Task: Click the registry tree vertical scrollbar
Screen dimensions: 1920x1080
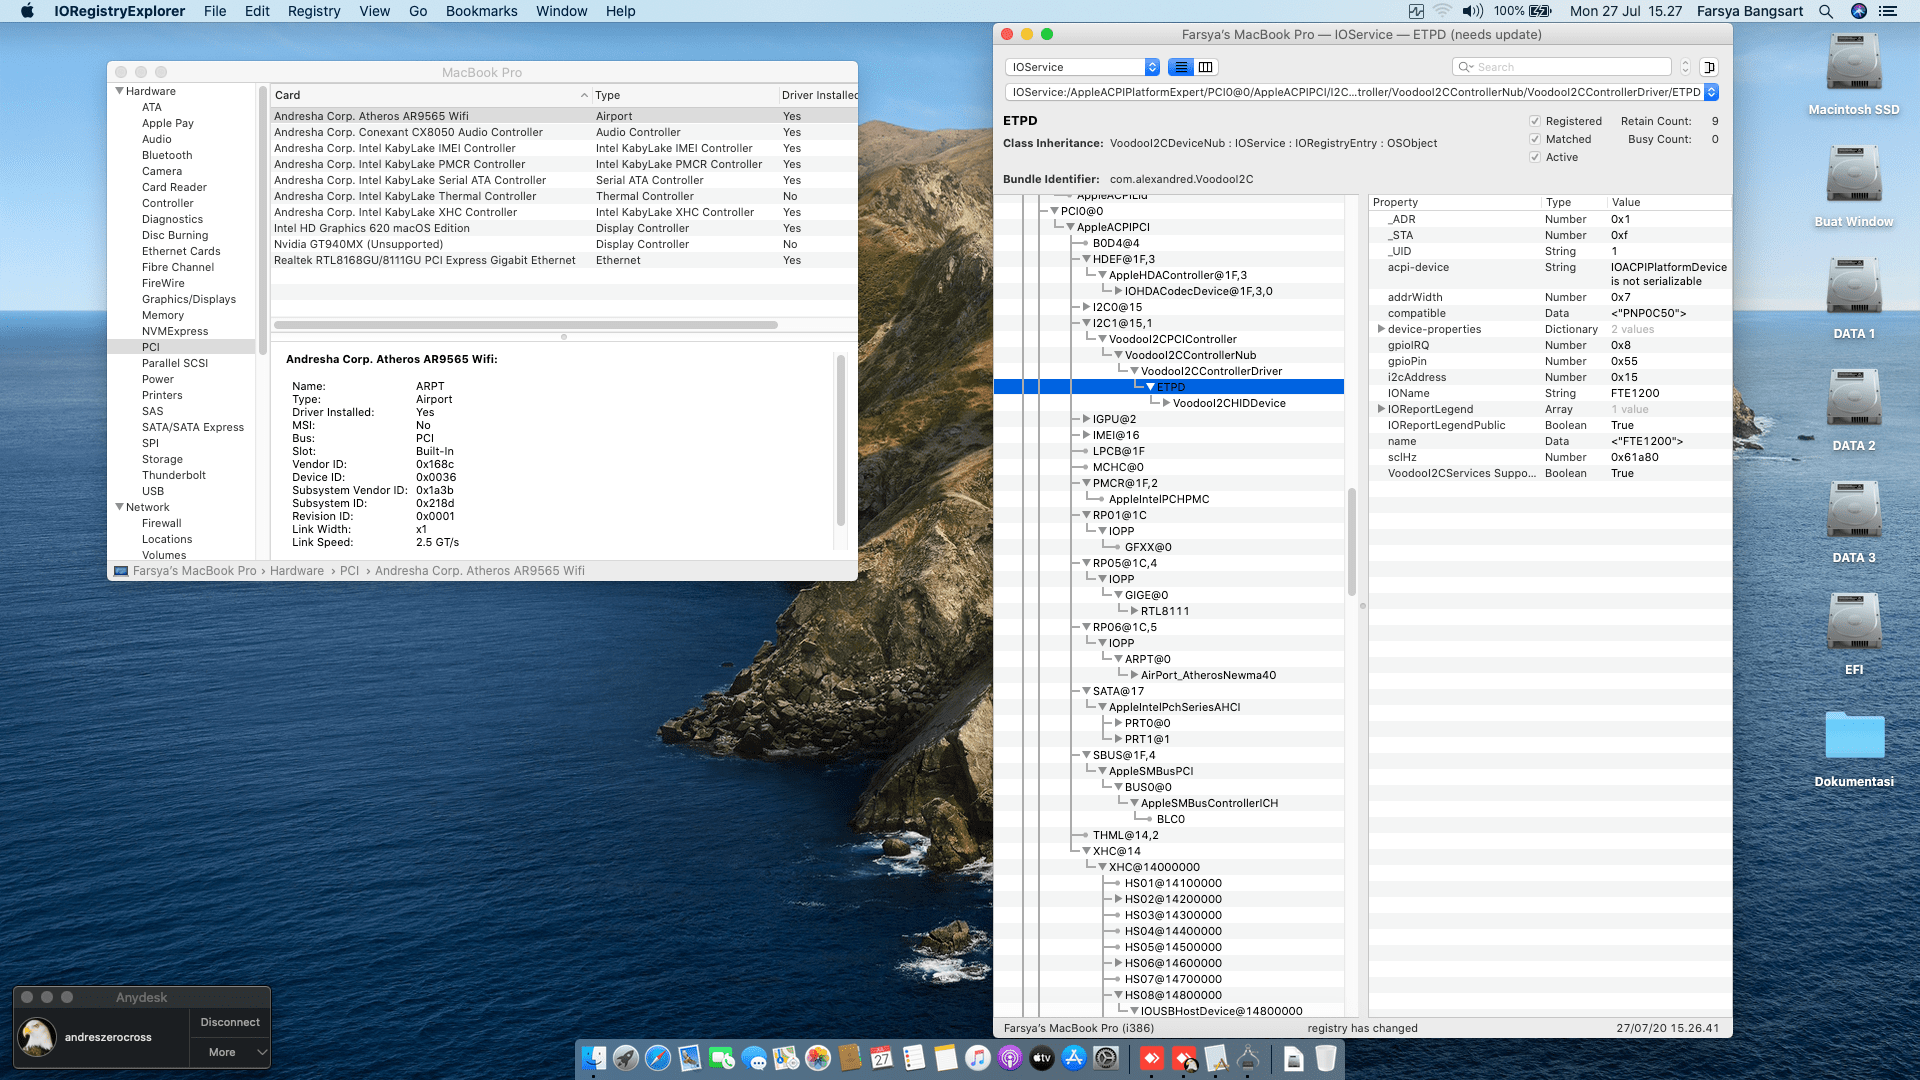Action: (x=1352, y=541)
